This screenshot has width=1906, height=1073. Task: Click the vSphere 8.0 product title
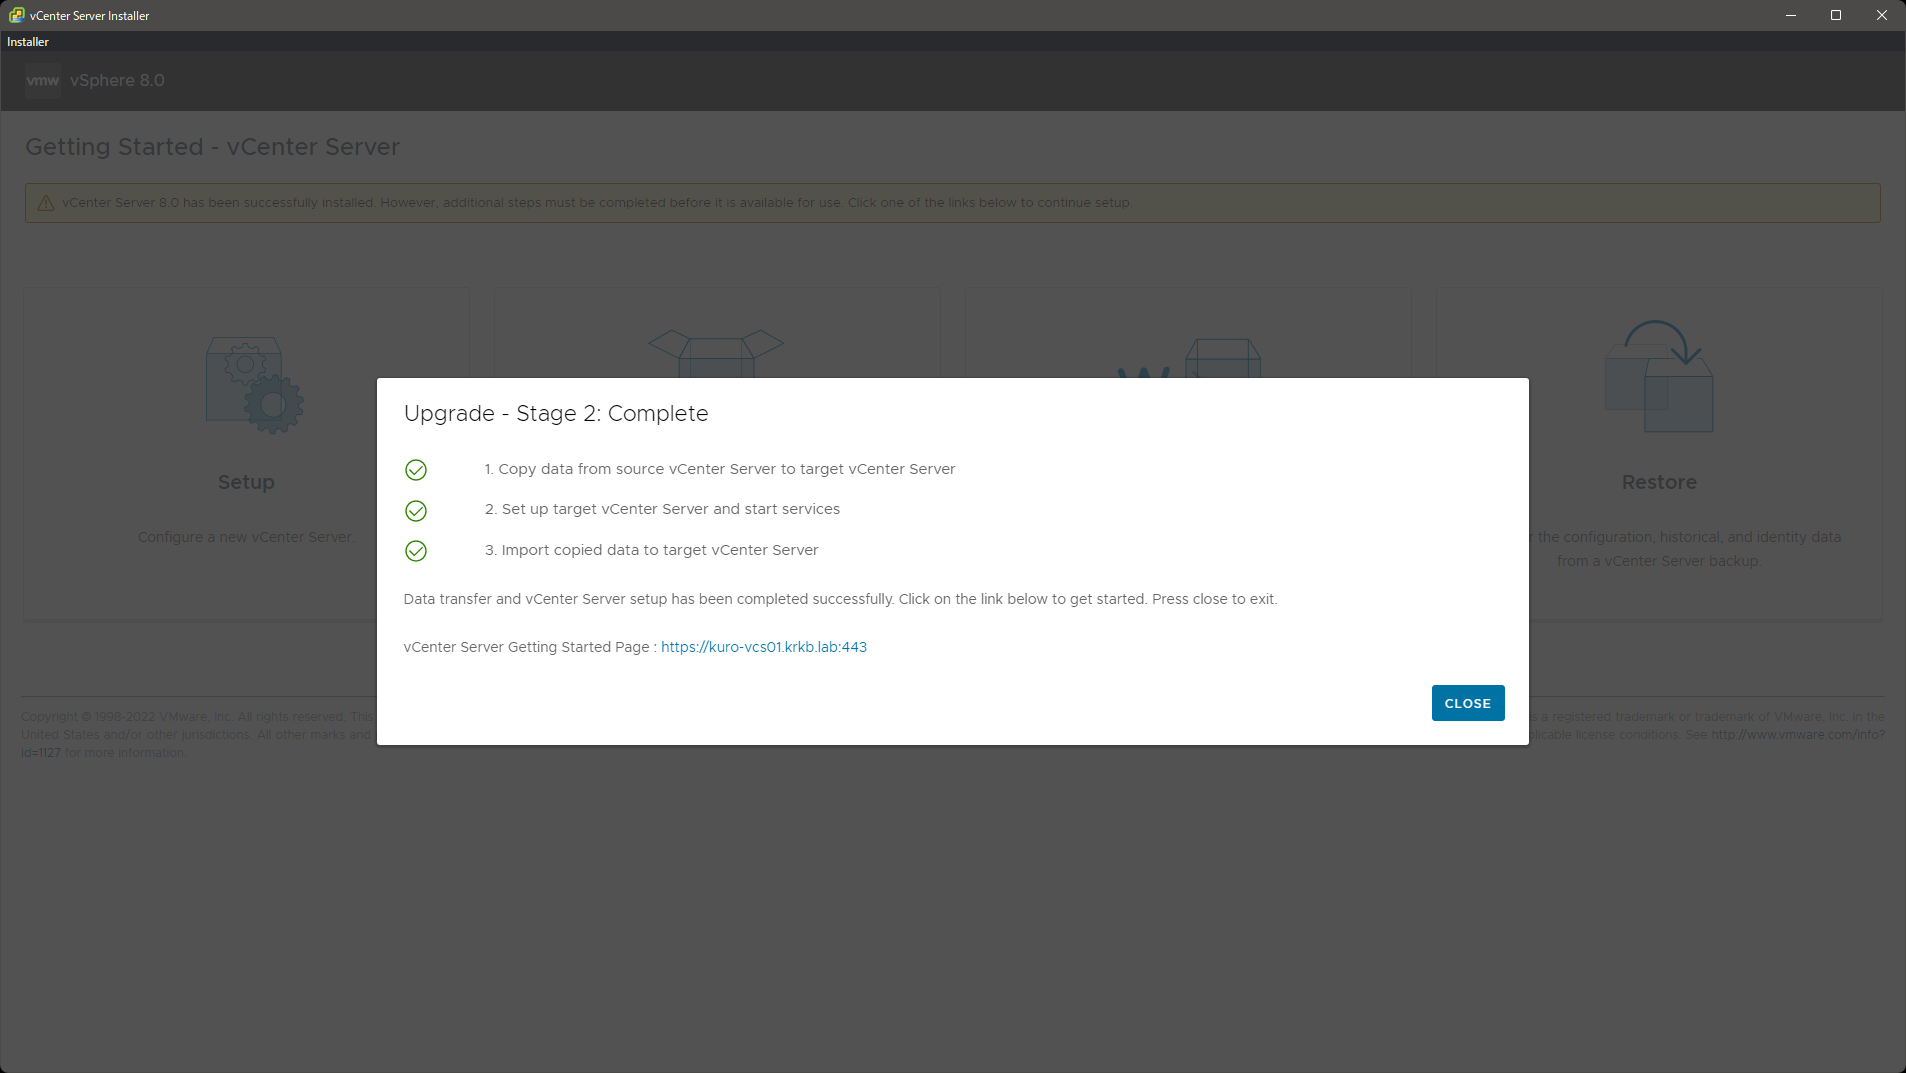117,80
